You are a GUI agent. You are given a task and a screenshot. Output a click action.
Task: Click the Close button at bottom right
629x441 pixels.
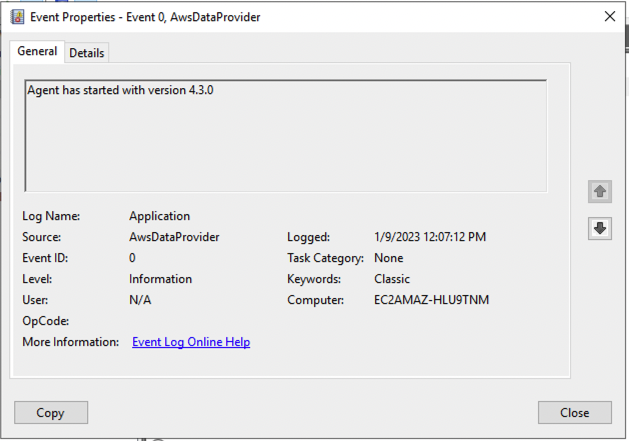coord(574,412)
